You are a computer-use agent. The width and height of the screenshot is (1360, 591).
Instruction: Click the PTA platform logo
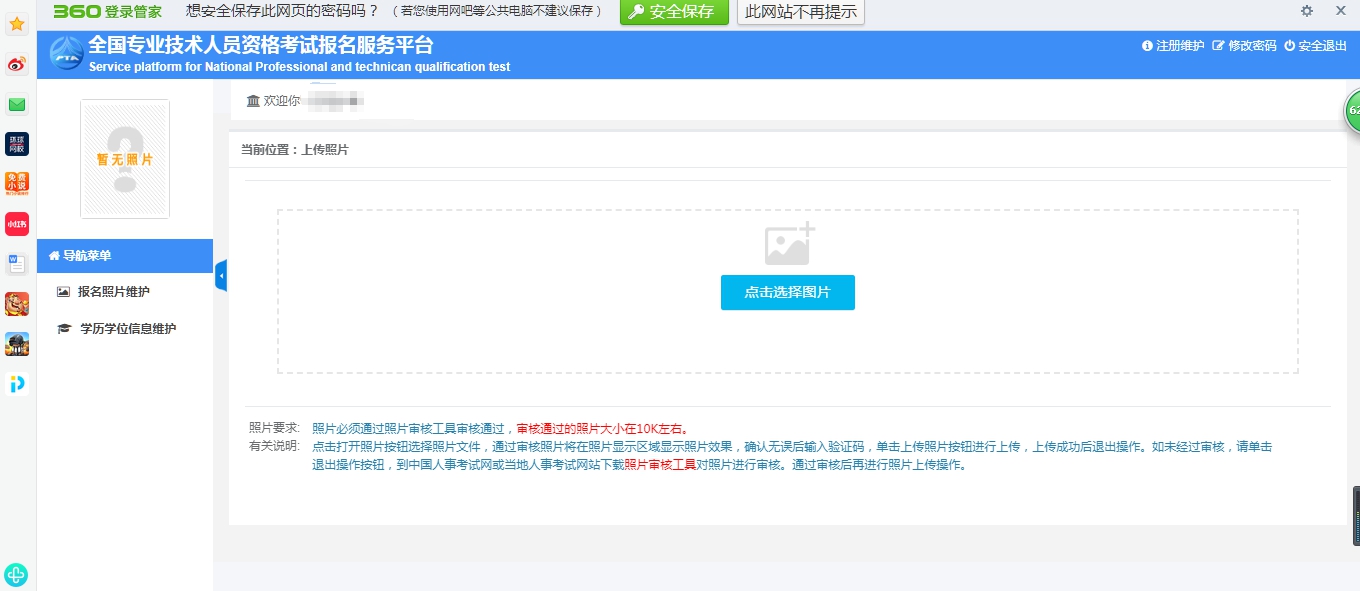pos(66,54)
